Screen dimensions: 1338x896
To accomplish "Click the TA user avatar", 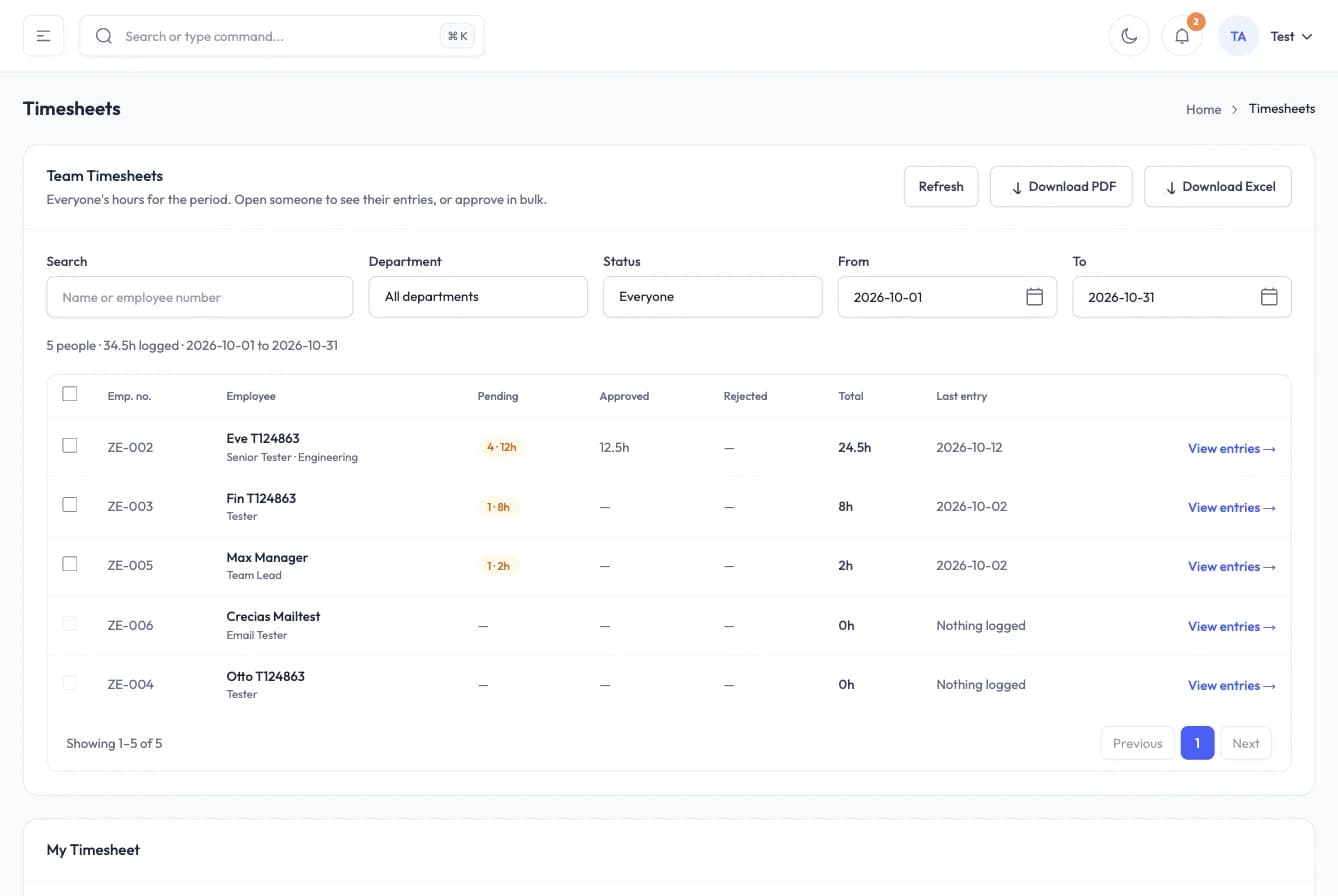I will [x=1238, y=36].
